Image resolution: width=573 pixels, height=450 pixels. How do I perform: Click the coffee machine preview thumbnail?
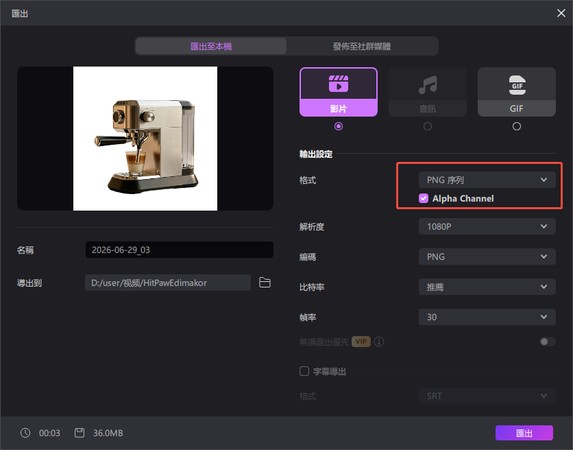(145, 139)
